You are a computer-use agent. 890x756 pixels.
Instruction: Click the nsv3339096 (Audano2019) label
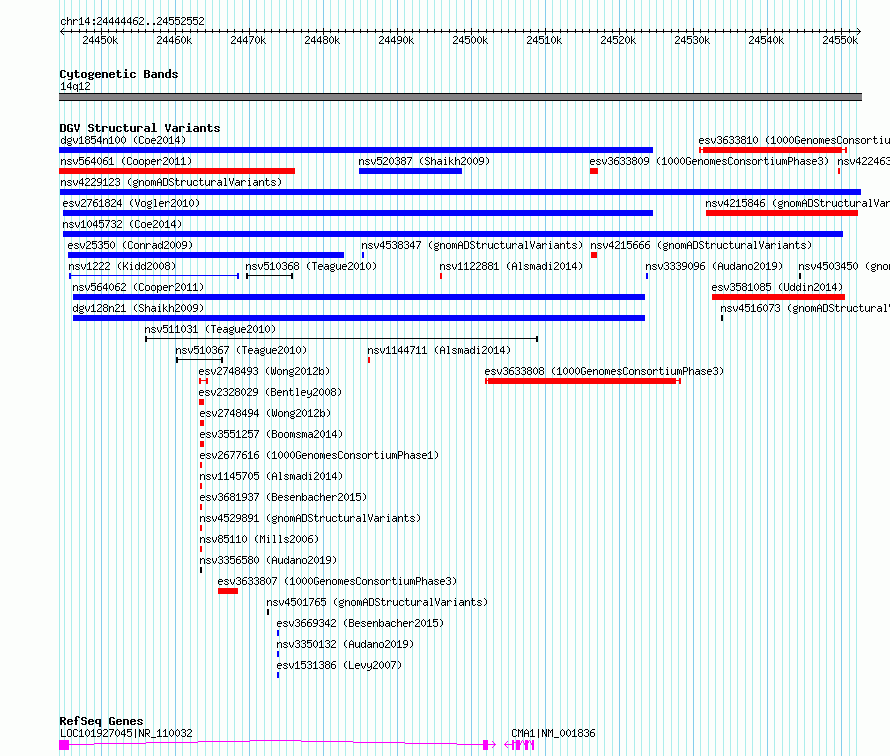714,266
